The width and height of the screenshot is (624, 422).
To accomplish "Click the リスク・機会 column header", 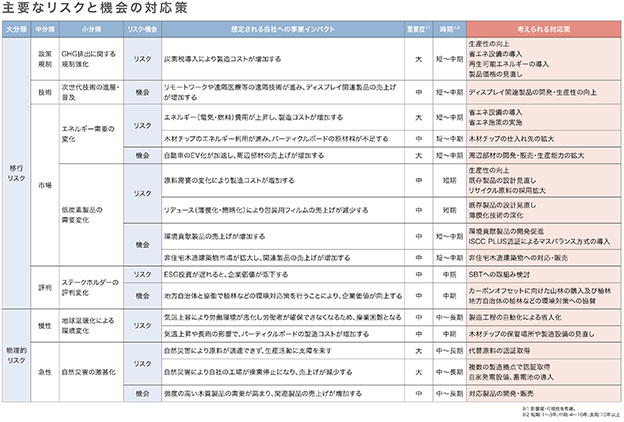I will click(x=142, y=29).
